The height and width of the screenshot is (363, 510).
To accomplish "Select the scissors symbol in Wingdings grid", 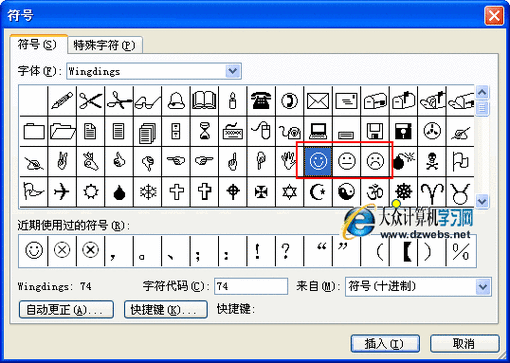I will pos(90,100).
